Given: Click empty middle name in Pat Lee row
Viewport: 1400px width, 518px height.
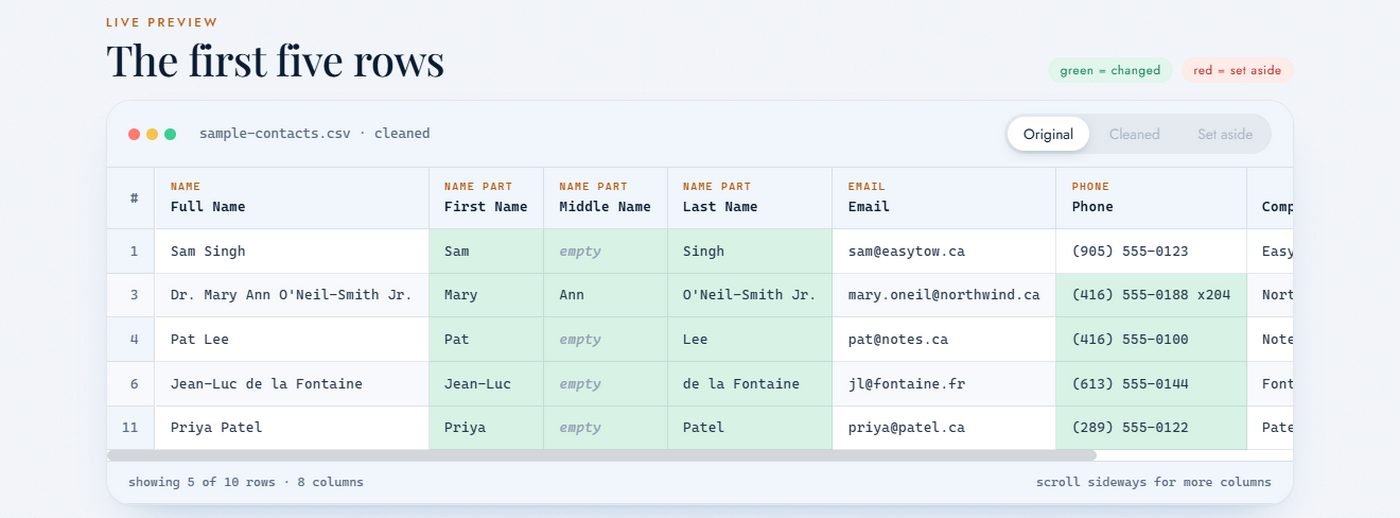Looking at the screenshot, I should [605, 339].
